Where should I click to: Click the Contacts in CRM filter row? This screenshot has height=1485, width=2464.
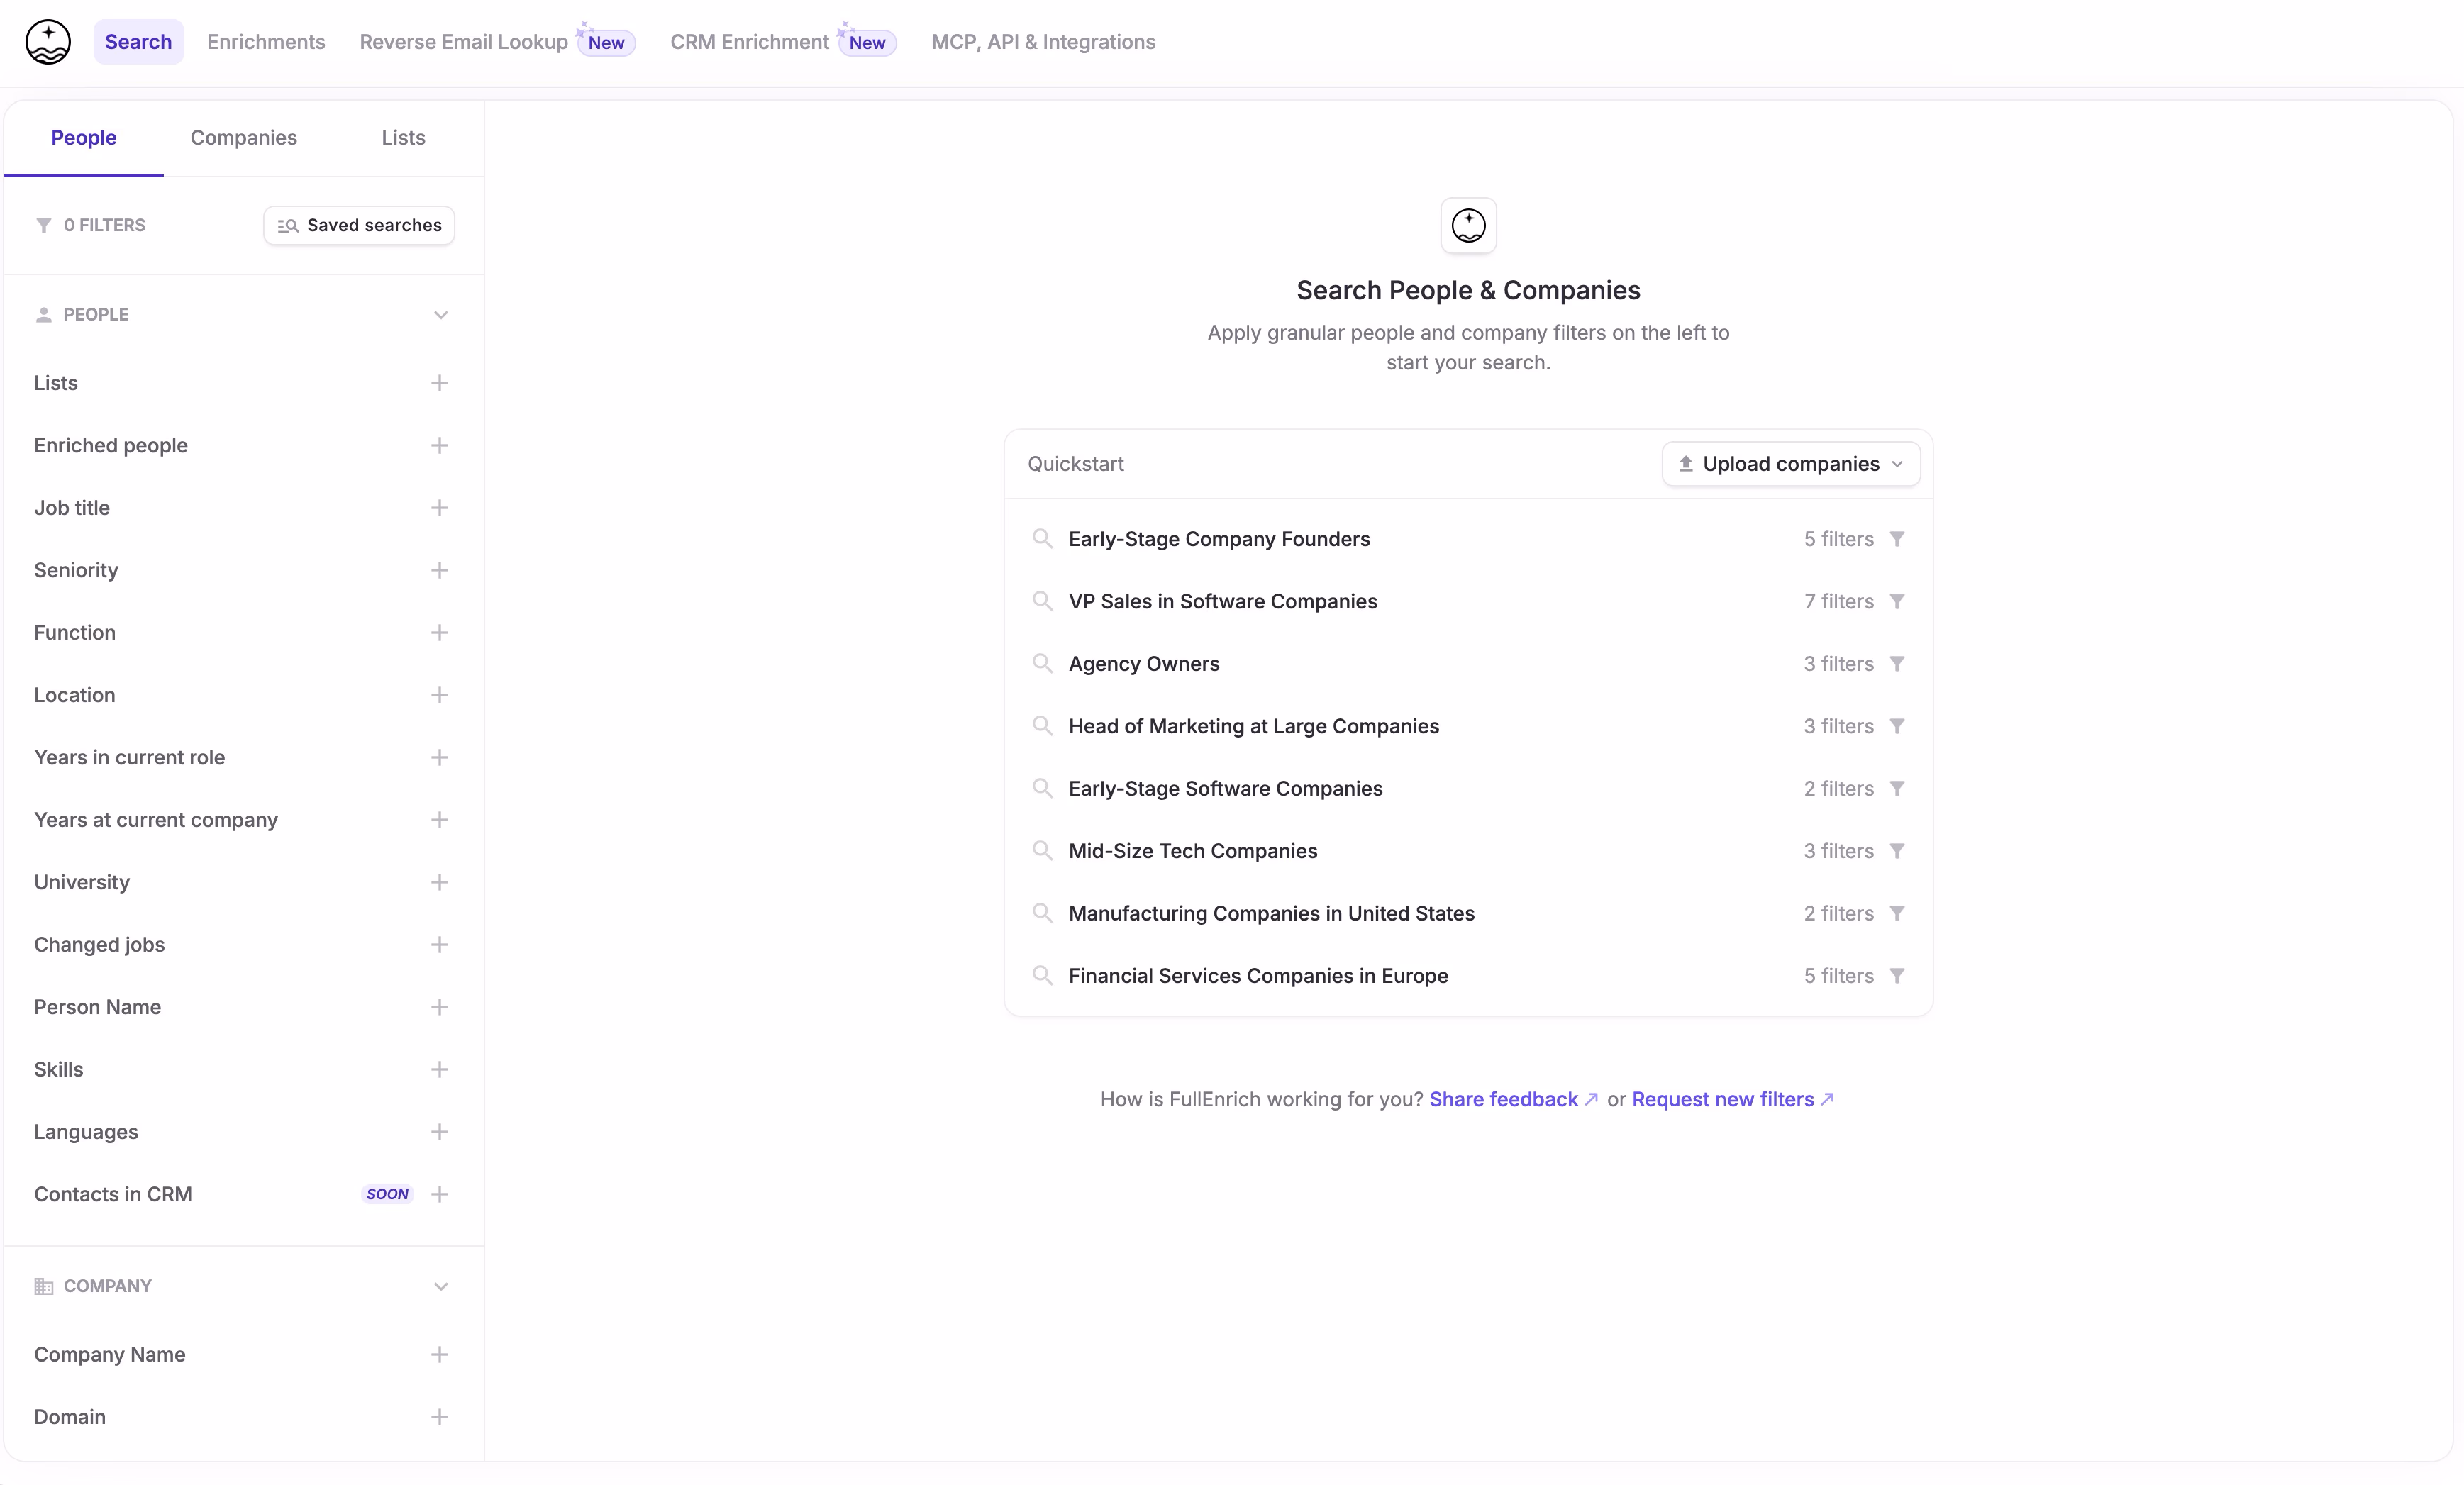(x=242, y=1194)
